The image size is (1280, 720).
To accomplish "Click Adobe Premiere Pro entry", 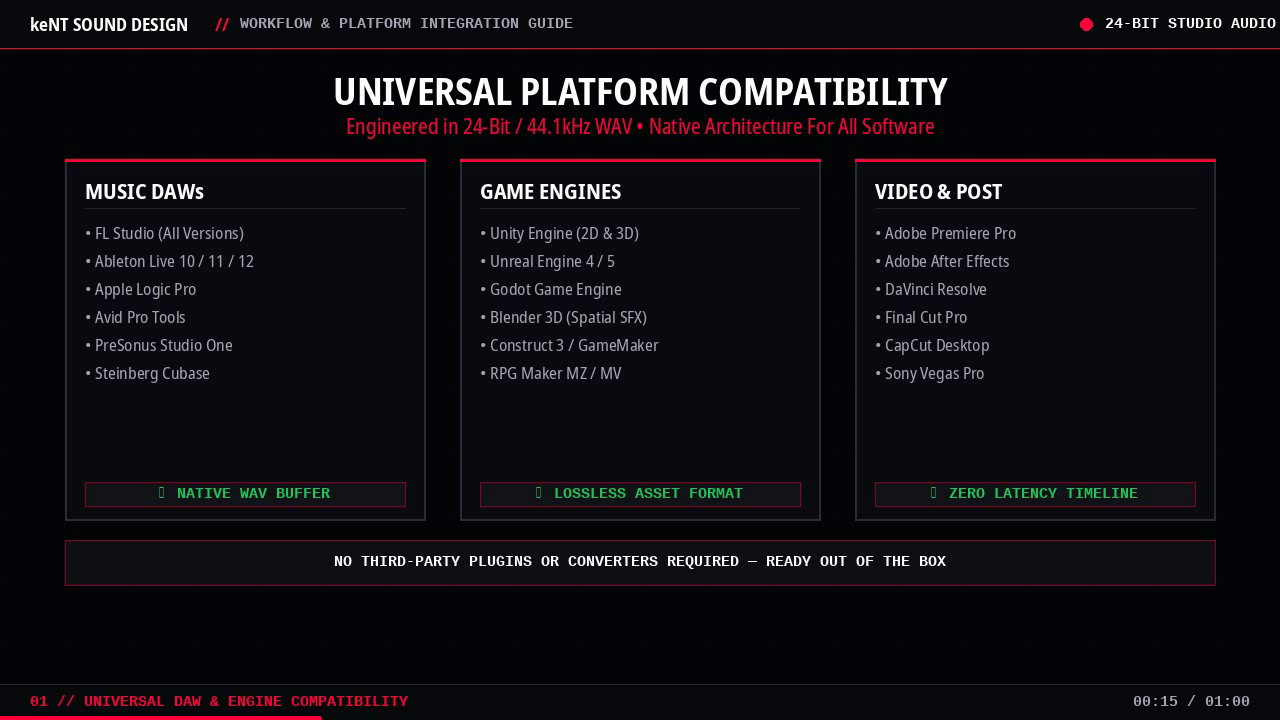I will pos(946,234).
